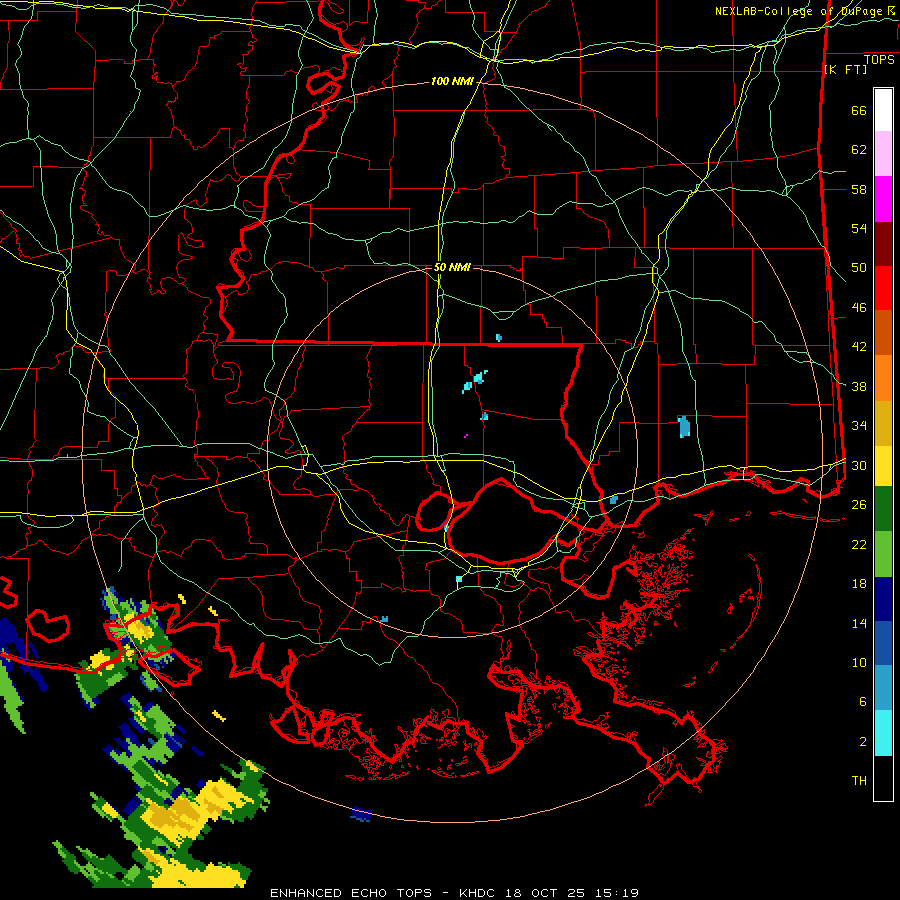Click the '10' legend value
This screenshot has width=900, height=900.
click(859, 662)
